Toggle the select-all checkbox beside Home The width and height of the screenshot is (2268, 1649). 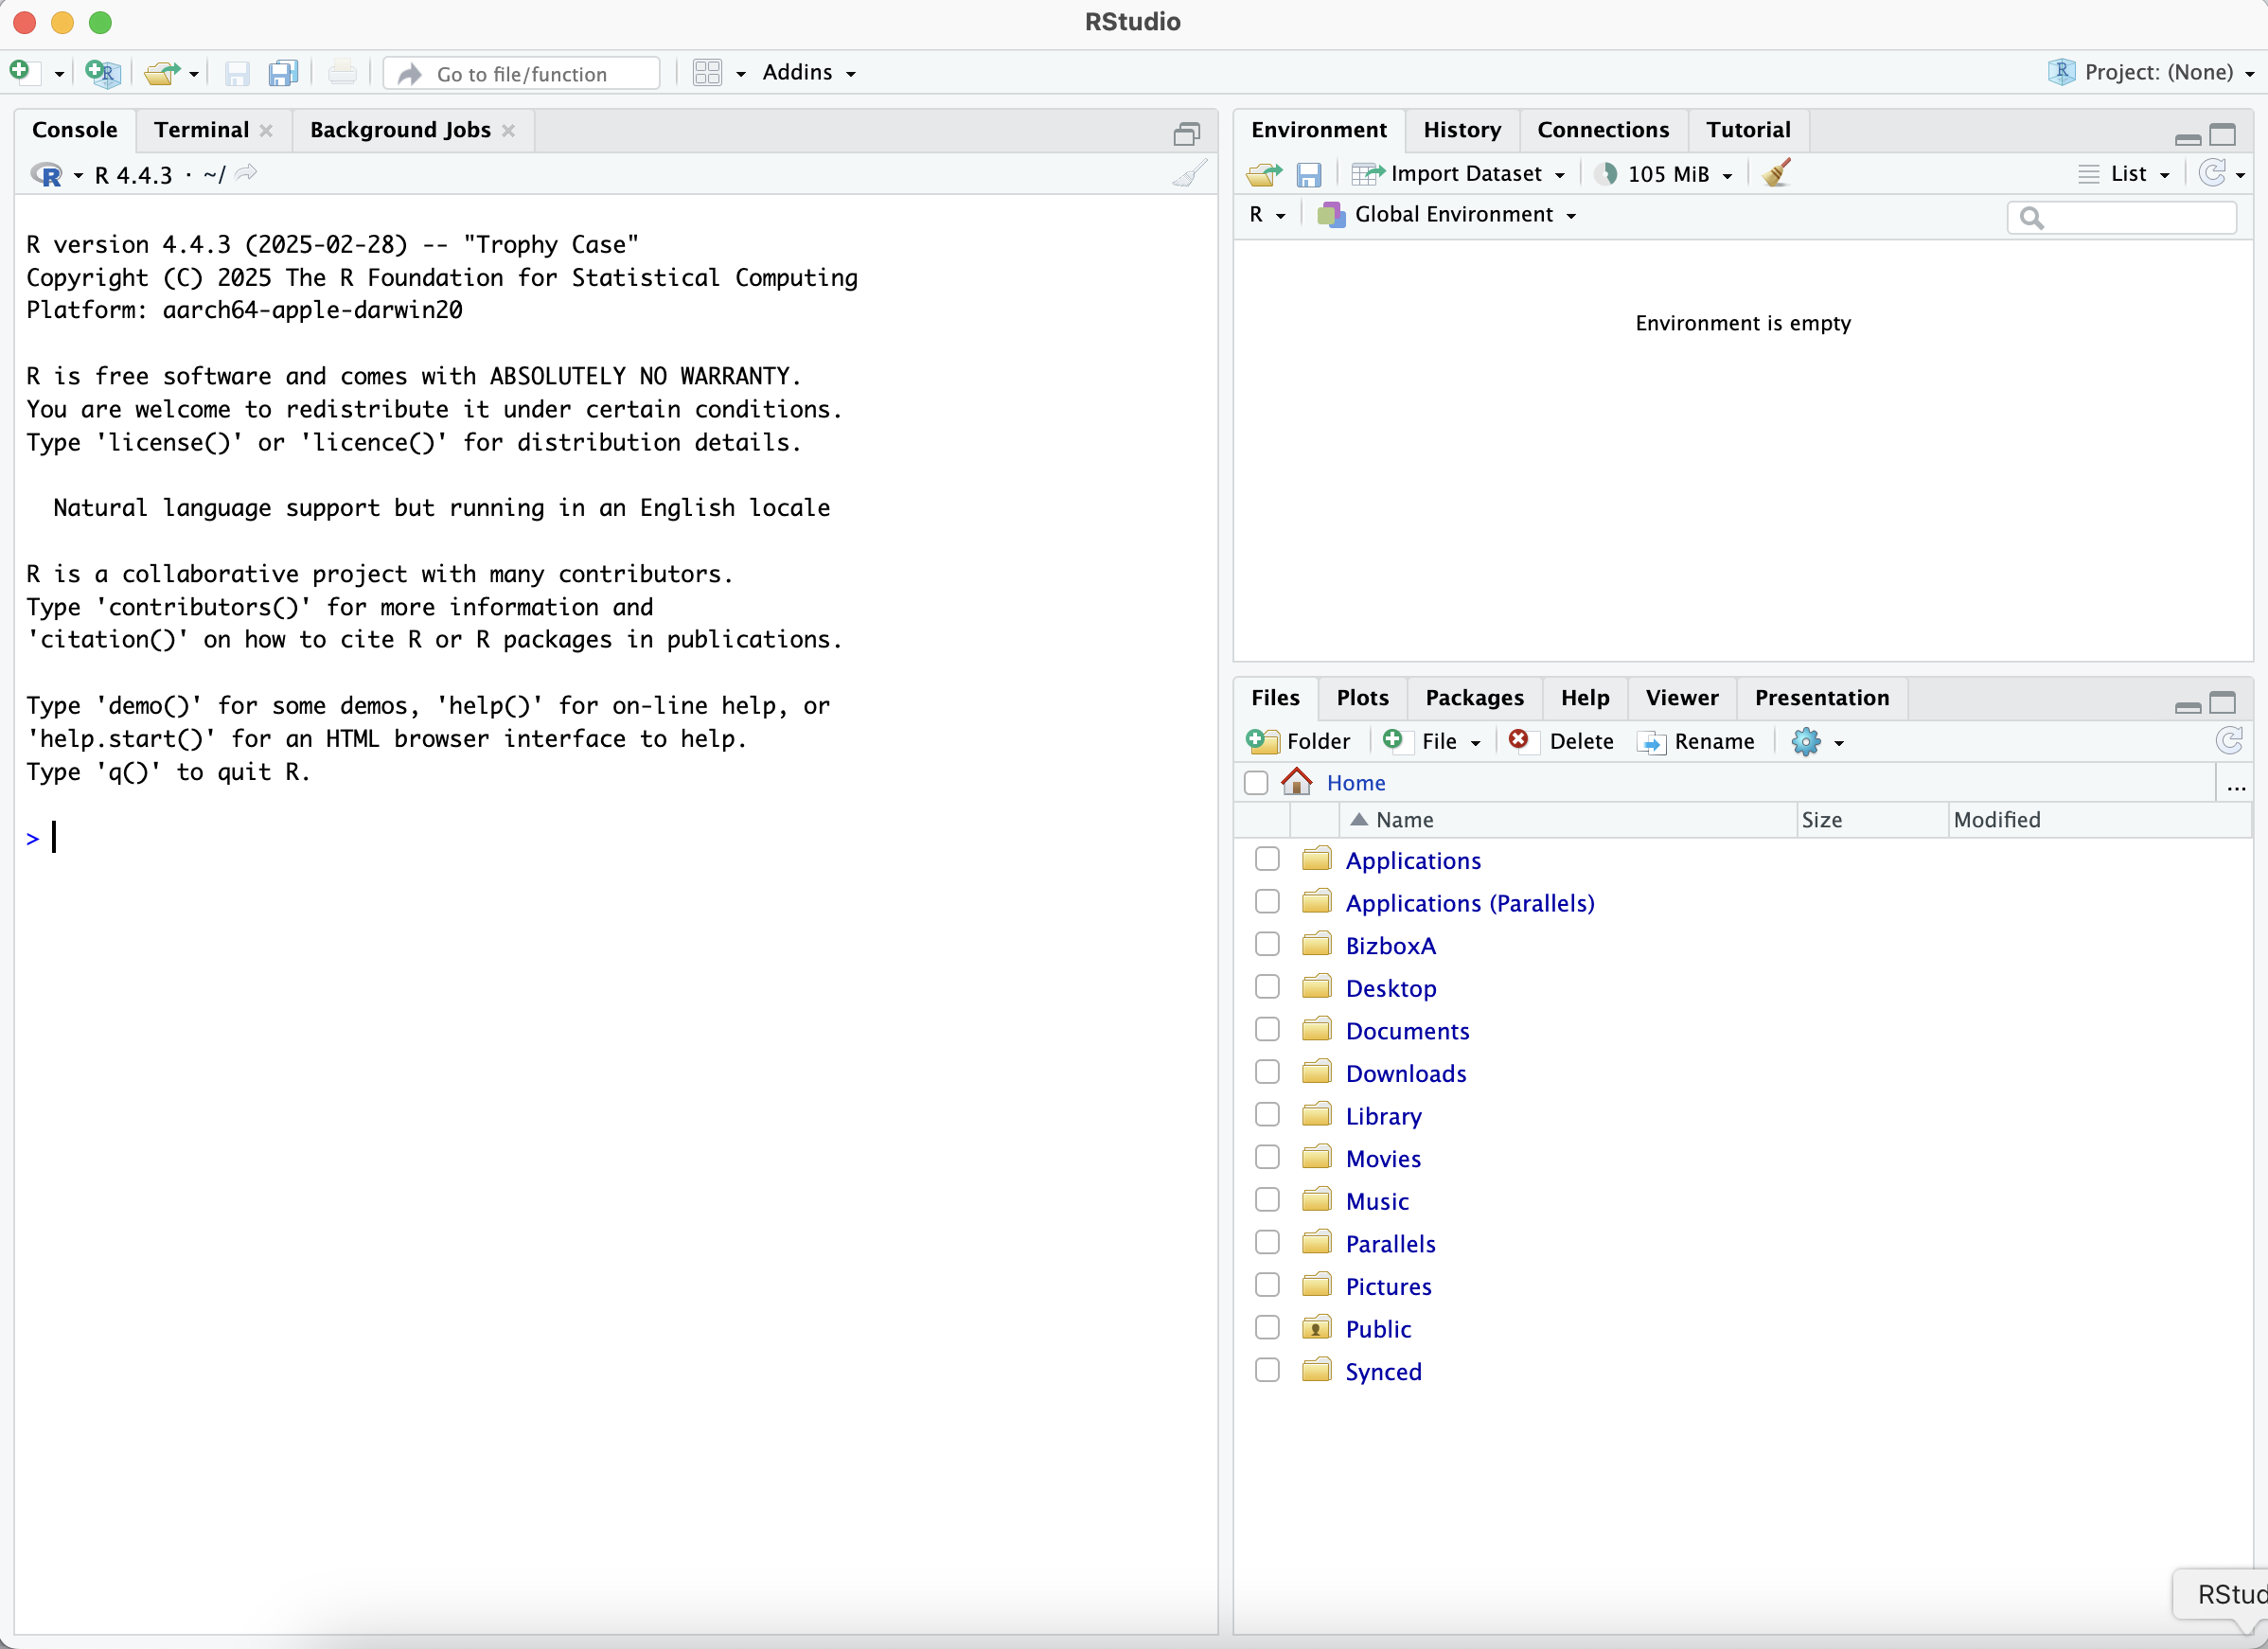pyautogui.click(x=1256, y=782)
